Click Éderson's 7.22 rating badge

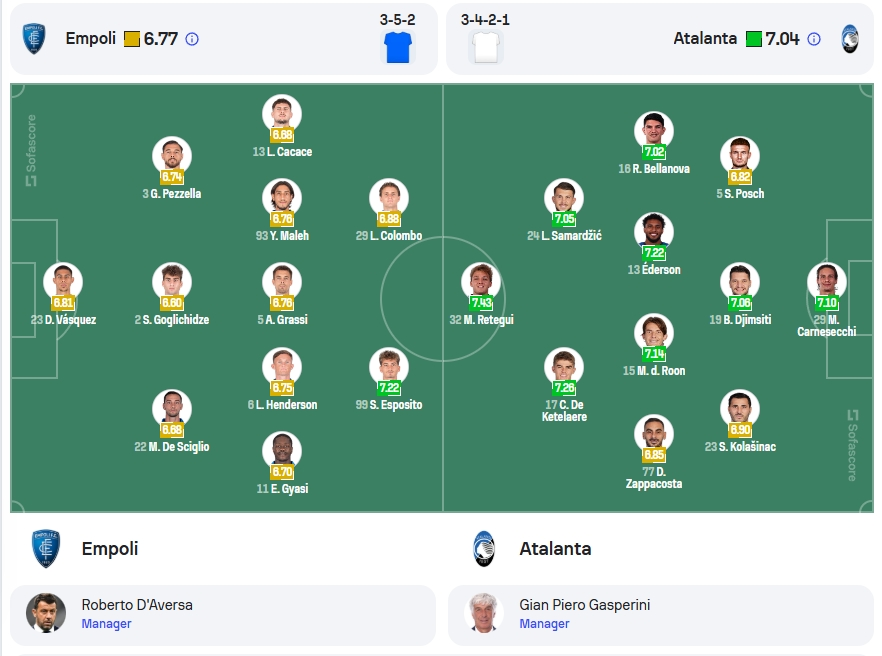point(654,253)
